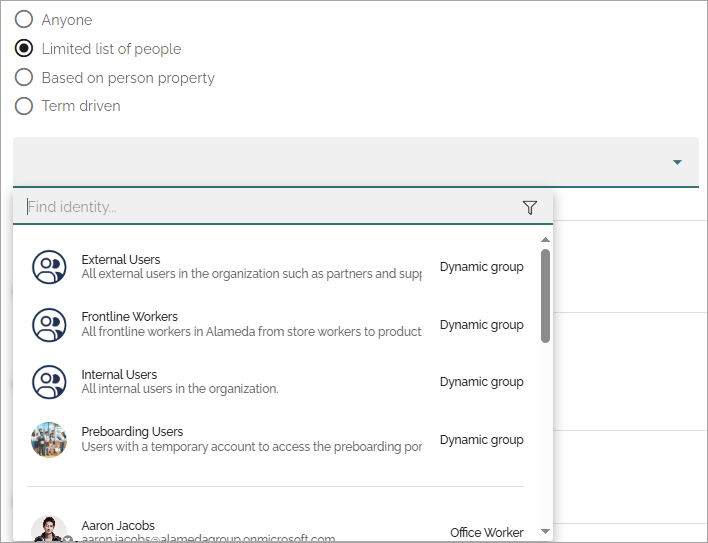Select the Anyone radio option
708x543 pixels.
(x=24, y=19)
